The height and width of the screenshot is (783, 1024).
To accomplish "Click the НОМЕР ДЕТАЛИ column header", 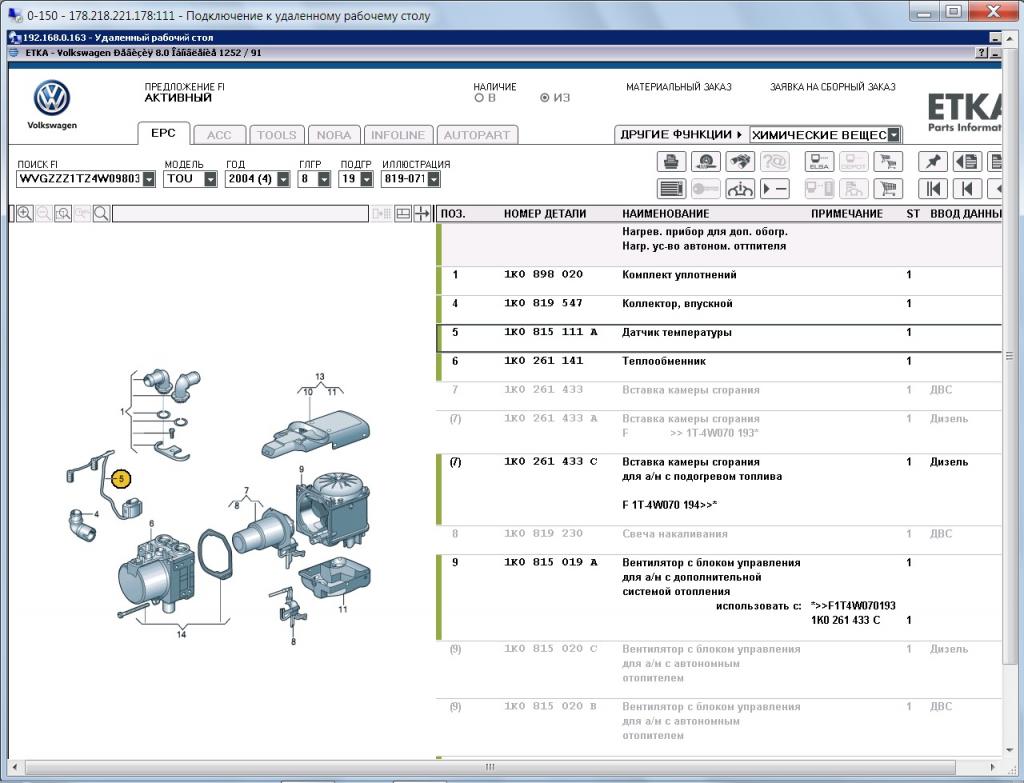I will (545, 214).
